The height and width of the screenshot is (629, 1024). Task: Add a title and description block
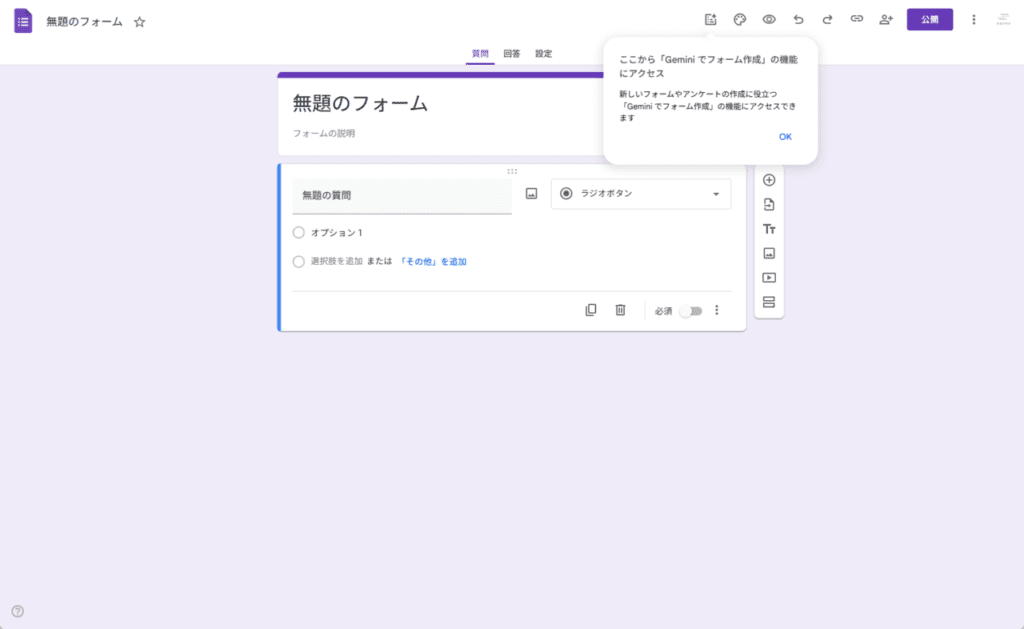click(x=769, y=229)
